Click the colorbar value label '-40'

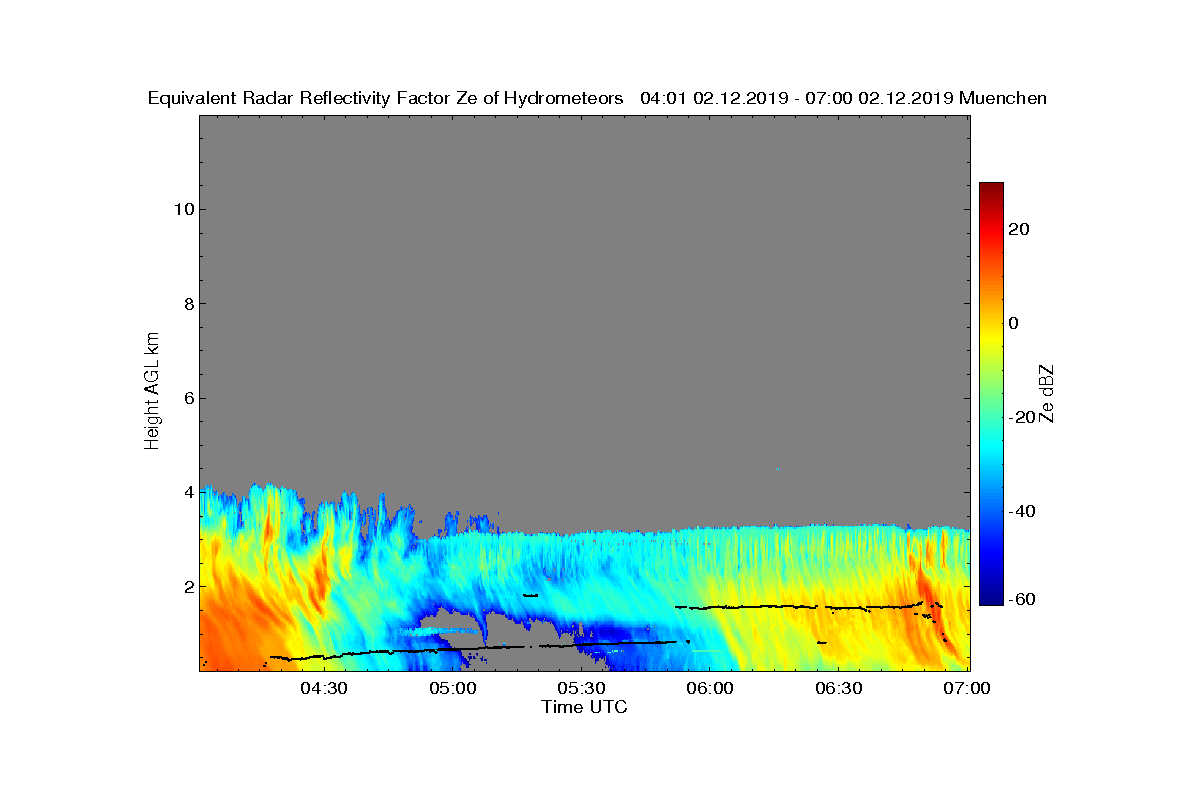coord(1022,511)
